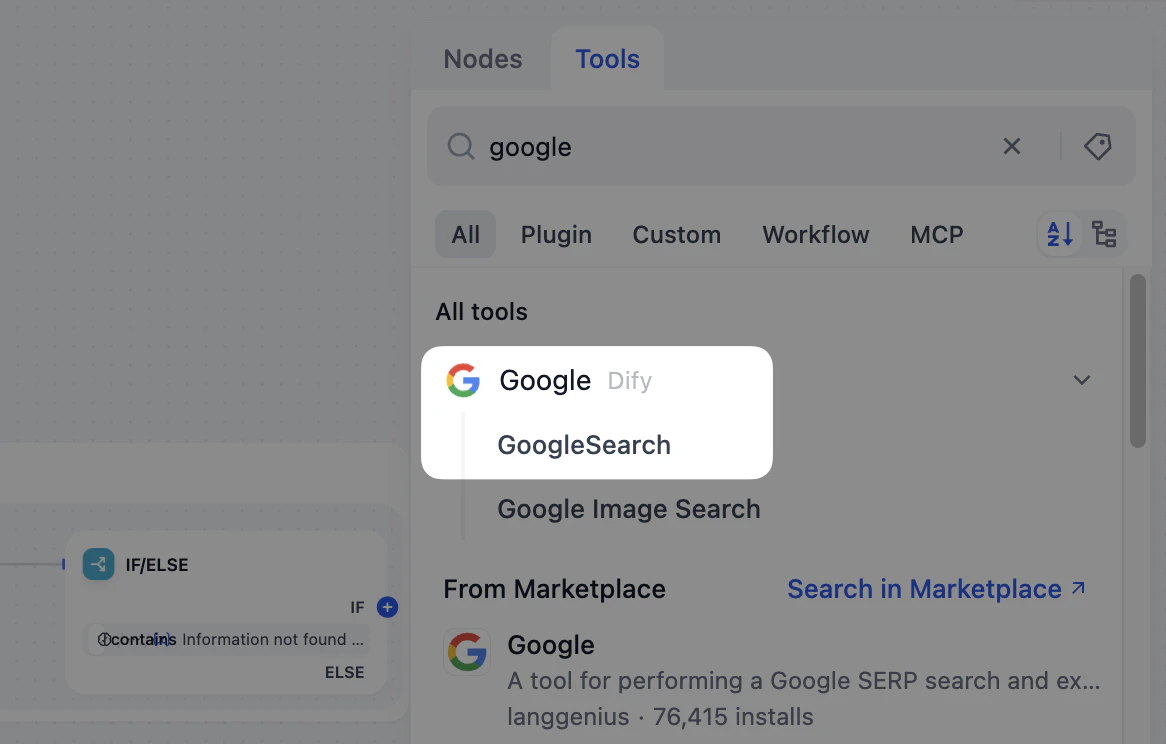Click the IF/ELSE node icon

point(98,564)
